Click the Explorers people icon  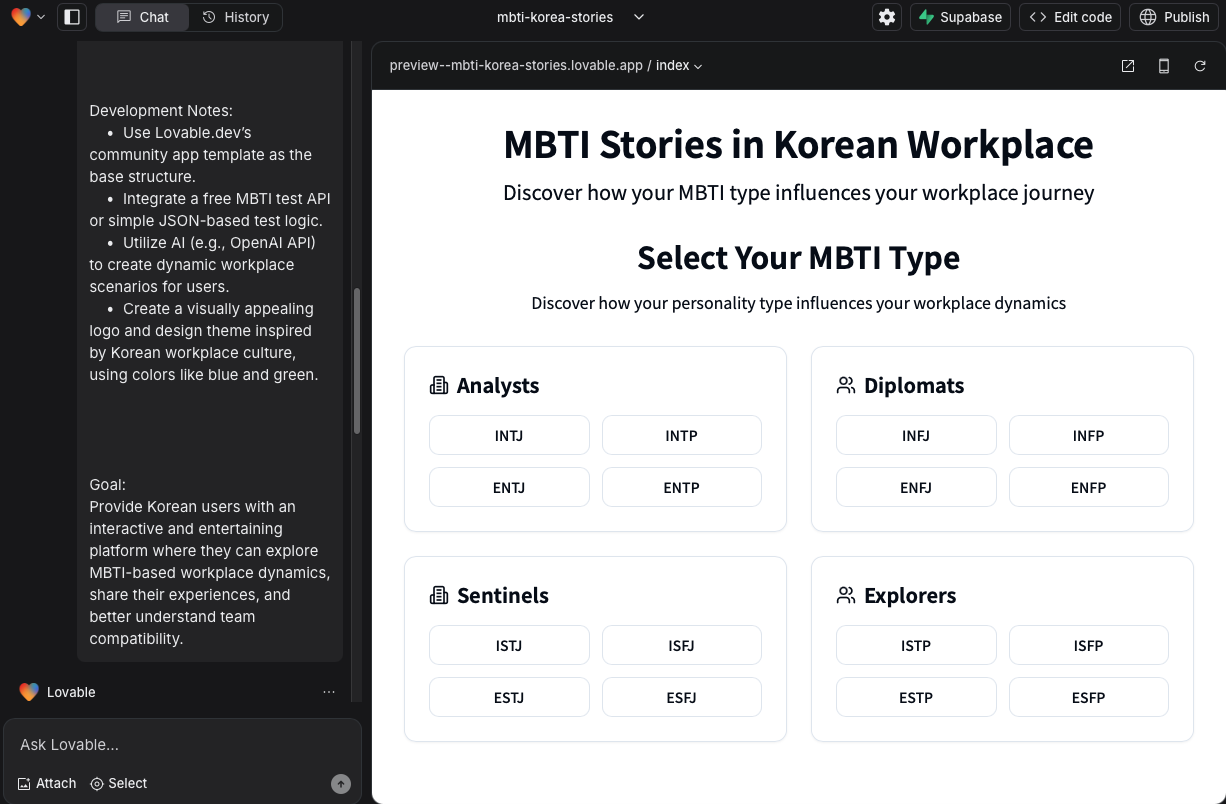coord(846,595)
